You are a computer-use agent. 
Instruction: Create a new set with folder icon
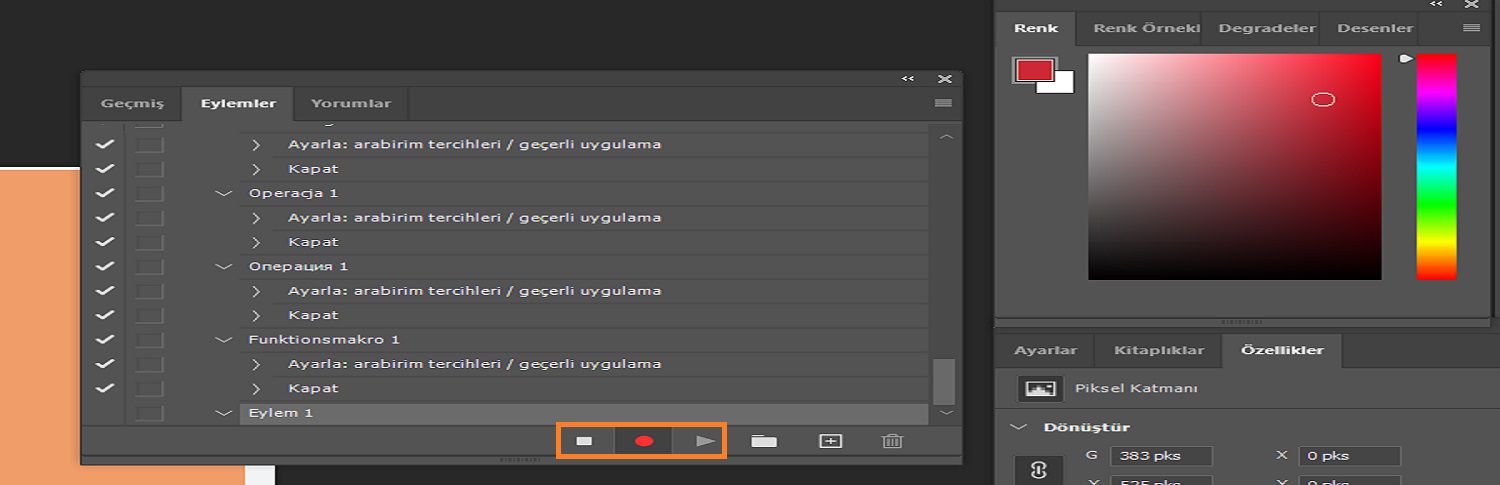pos(764,440)
